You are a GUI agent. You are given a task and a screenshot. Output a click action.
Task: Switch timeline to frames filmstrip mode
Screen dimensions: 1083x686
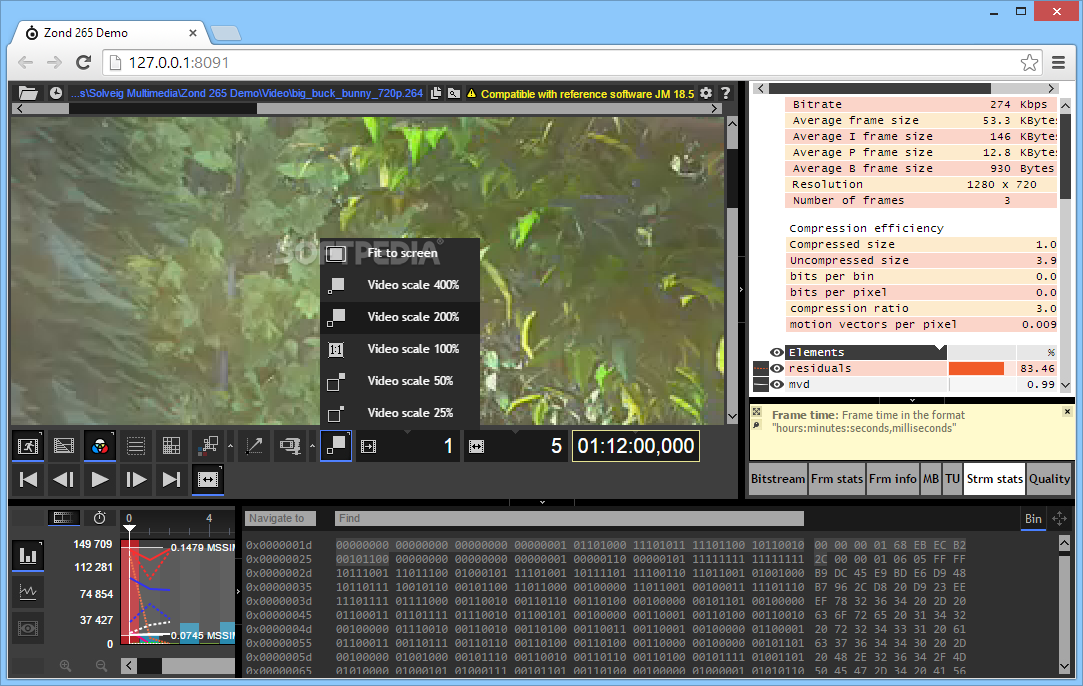coord(63,517)
